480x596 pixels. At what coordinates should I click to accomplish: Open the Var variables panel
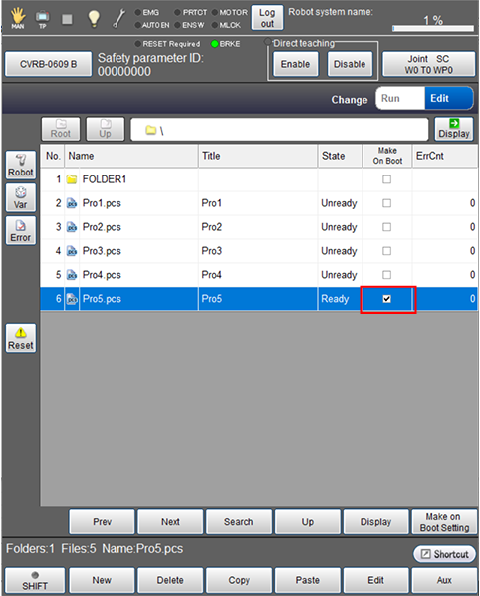click(x=21, y=198)
